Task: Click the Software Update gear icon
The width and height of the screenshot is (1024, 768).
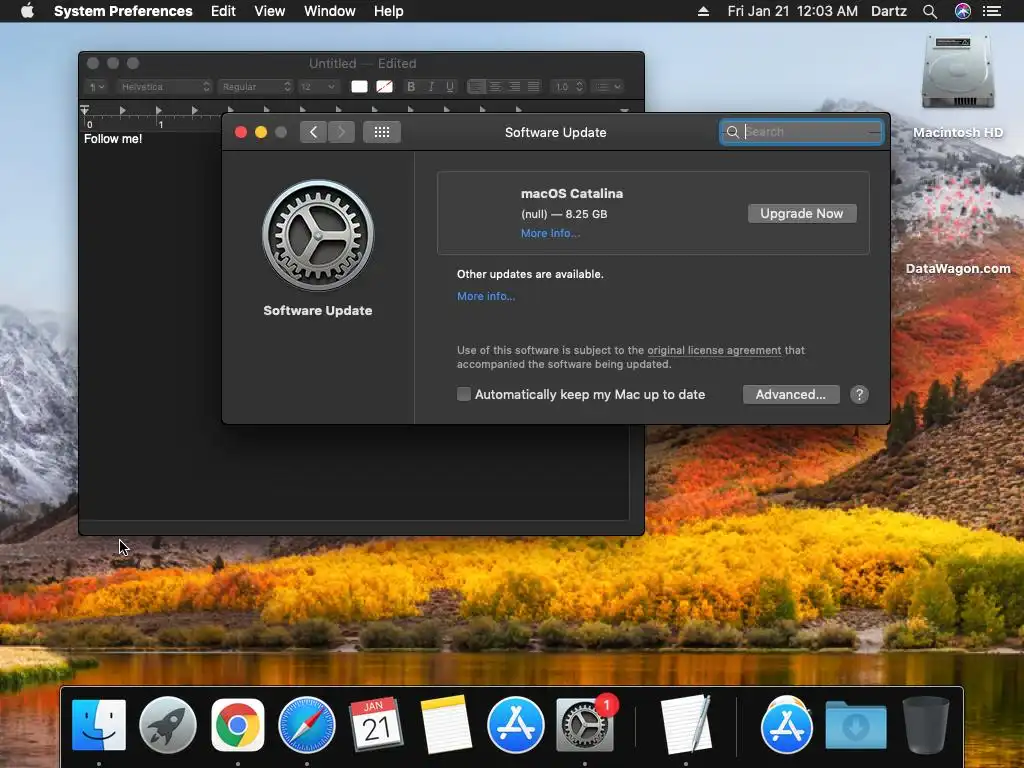Action: [318, 236]
